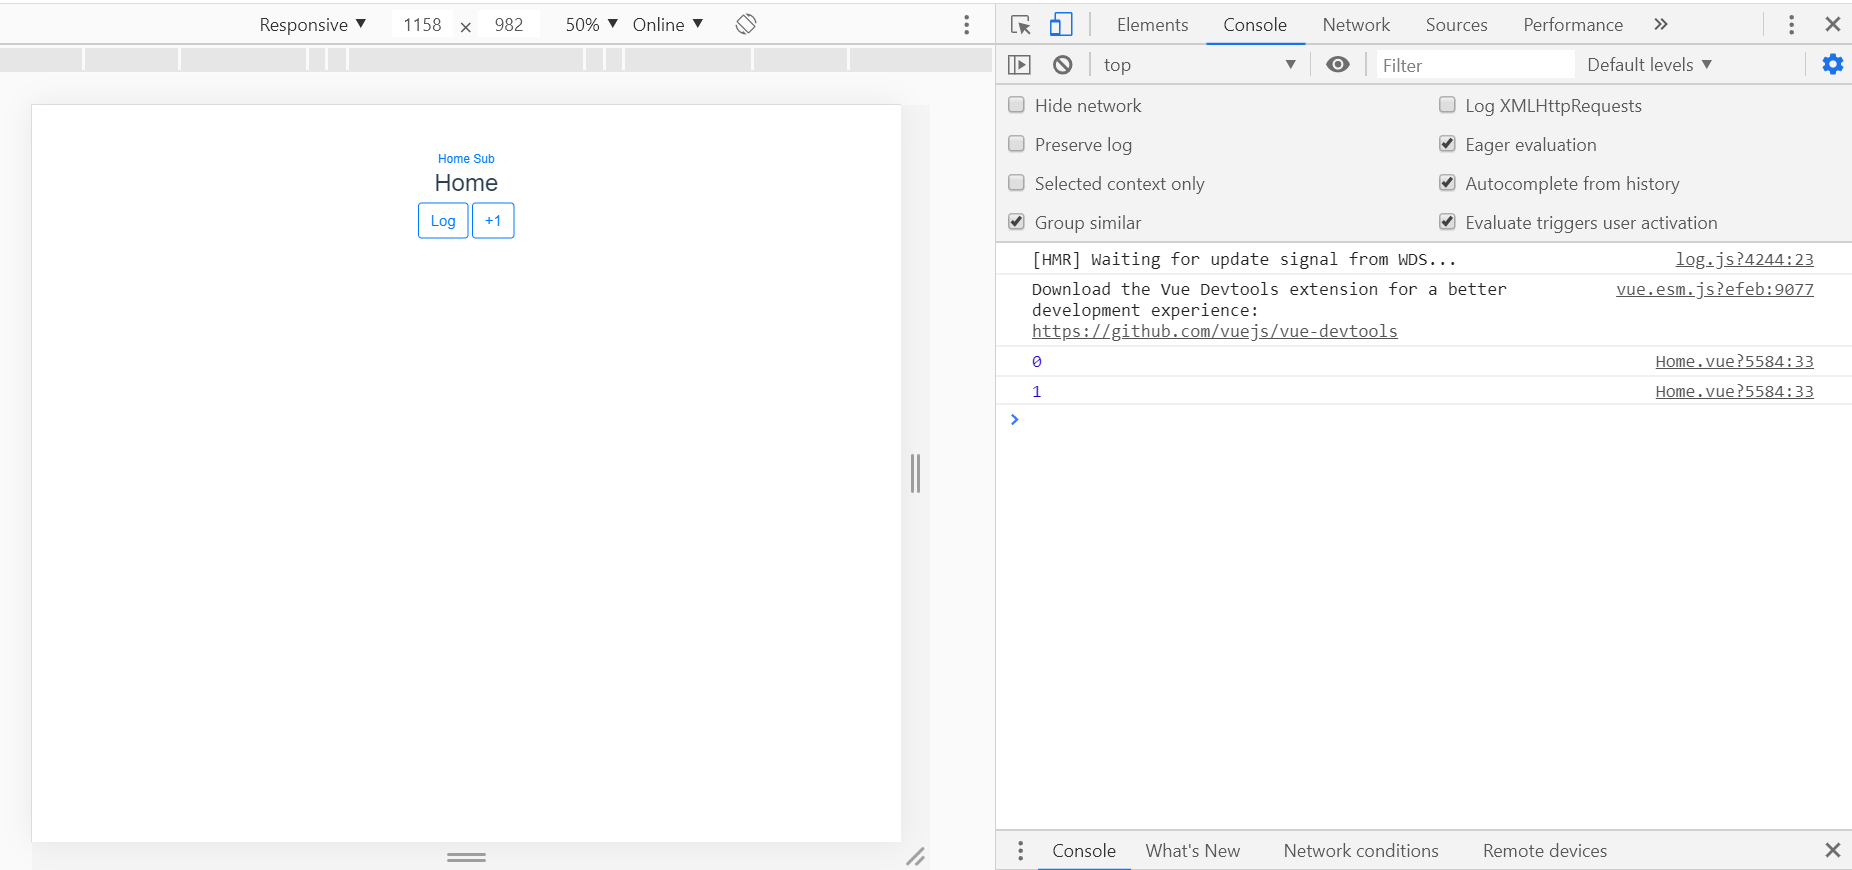The height and width of the screenshot is (870, 1852).
Task: Open the Performance tab
Action: 1573,25
